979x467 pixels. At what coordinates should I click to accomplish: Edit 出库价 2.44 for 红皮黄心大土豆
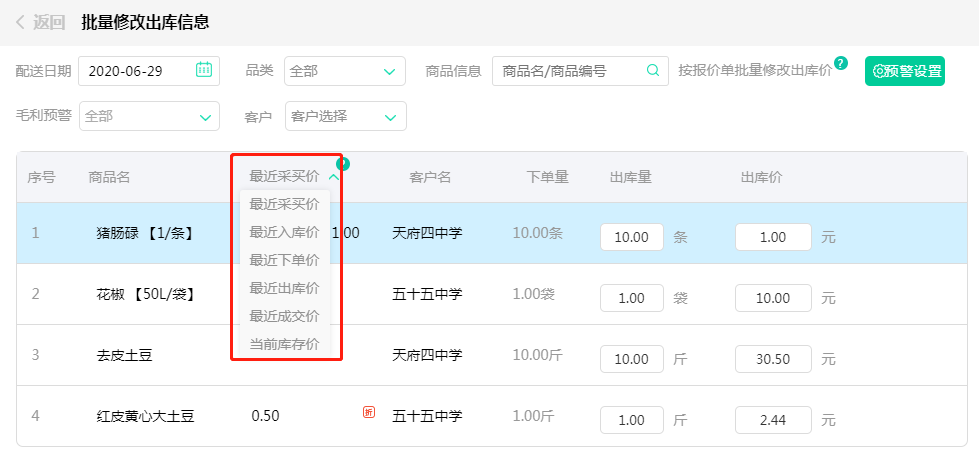coord(774,420)
